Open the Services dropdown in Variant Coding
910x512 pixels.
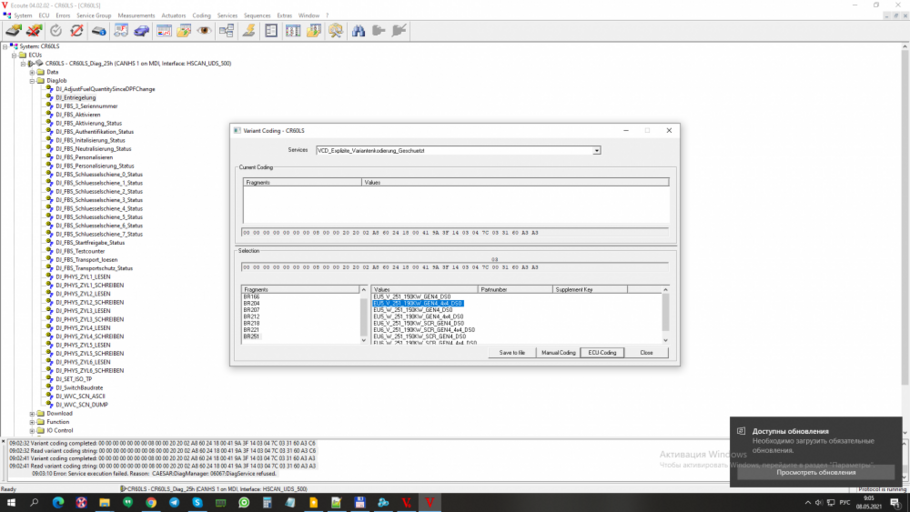[596, 150]
